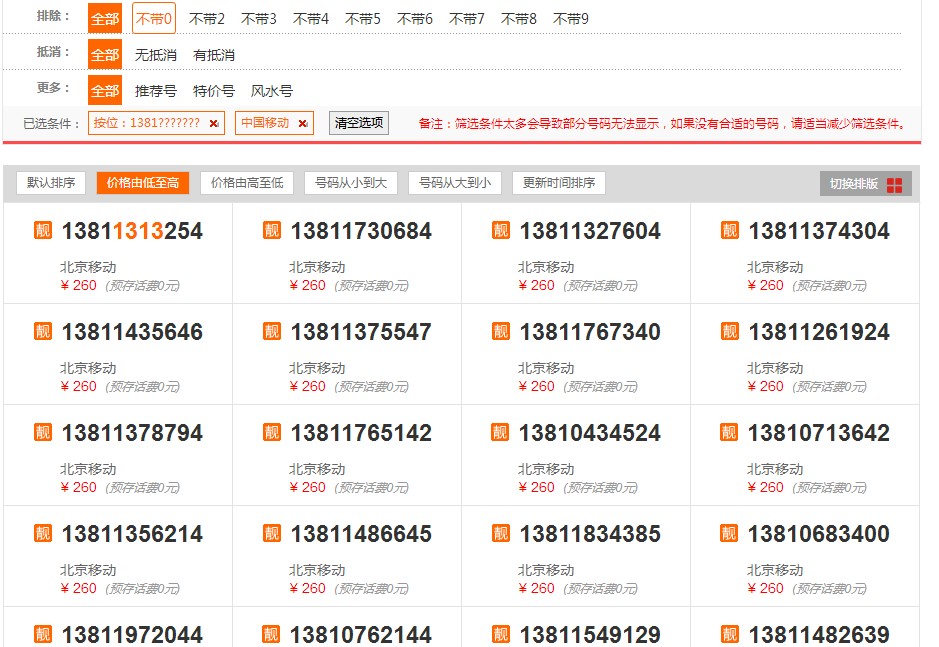Open phone number 13811549129
Screen dimensions: 939x647
pos(590,634)
